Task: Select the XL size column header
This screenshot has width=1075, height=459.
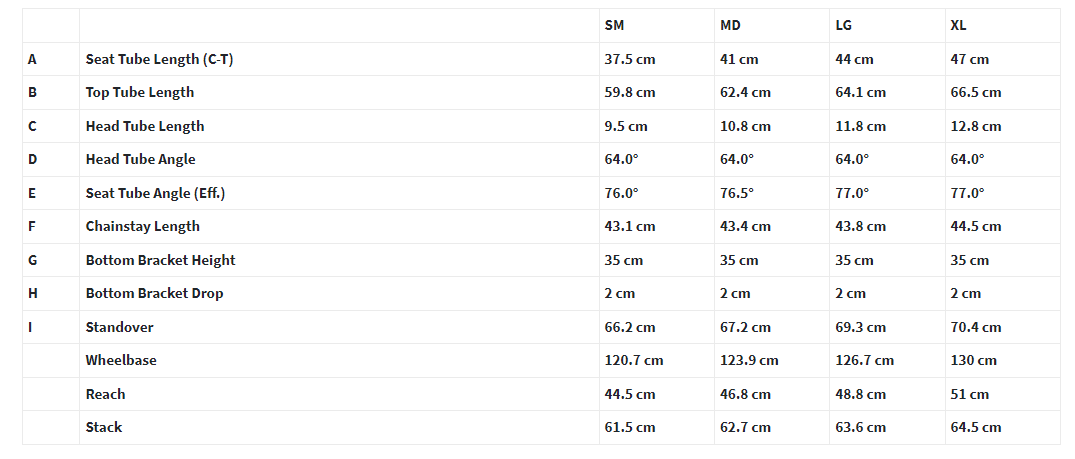Action: (x=958, y=25)
